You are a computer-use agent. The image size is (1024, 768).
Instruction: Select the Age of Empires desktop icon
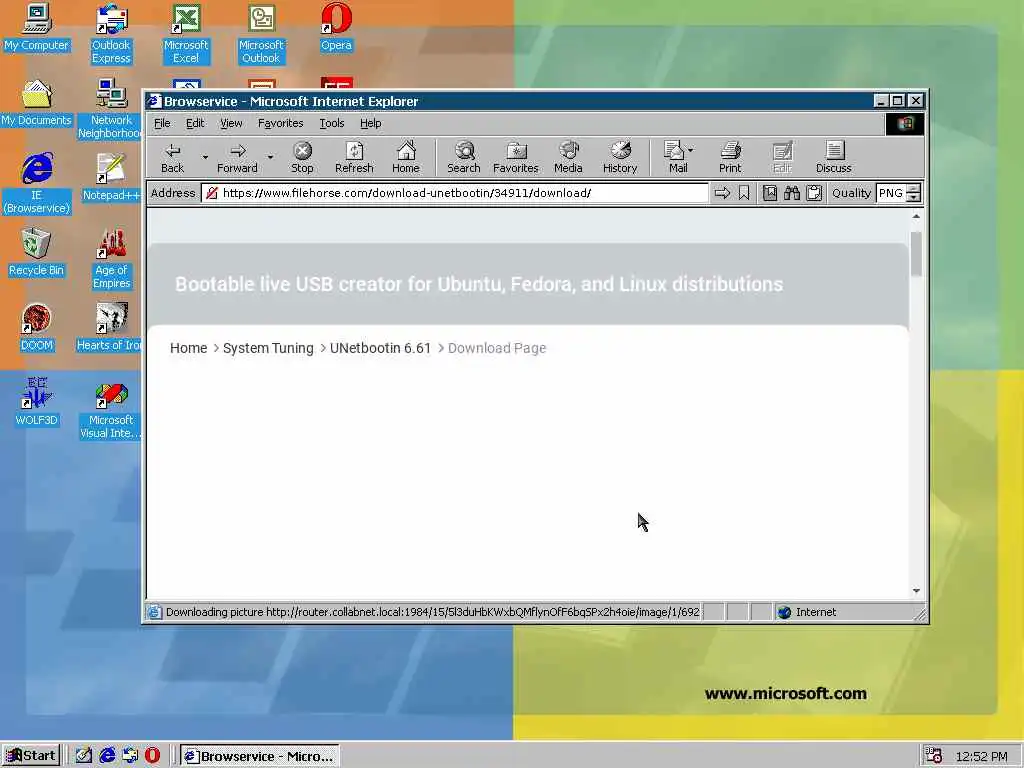point(111,259)
